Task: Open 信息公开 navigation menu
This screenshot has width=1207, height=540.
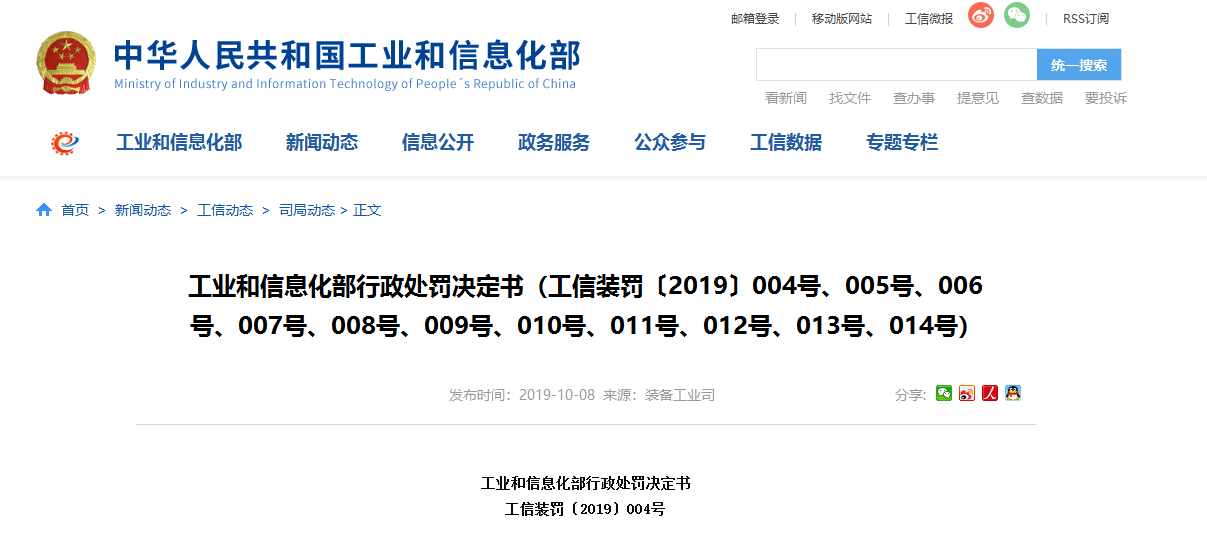Action: click(438, 143)
